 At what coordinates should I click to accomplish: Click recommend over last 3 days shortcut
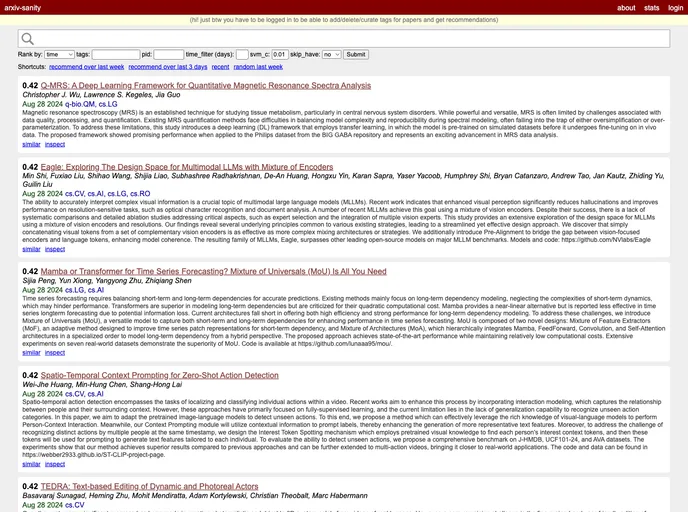(168, 67)
